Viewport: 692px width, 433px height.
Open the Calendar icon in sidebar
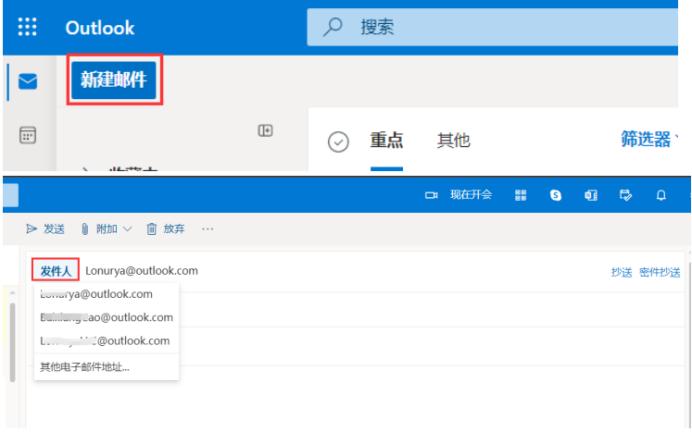point(28,135)
